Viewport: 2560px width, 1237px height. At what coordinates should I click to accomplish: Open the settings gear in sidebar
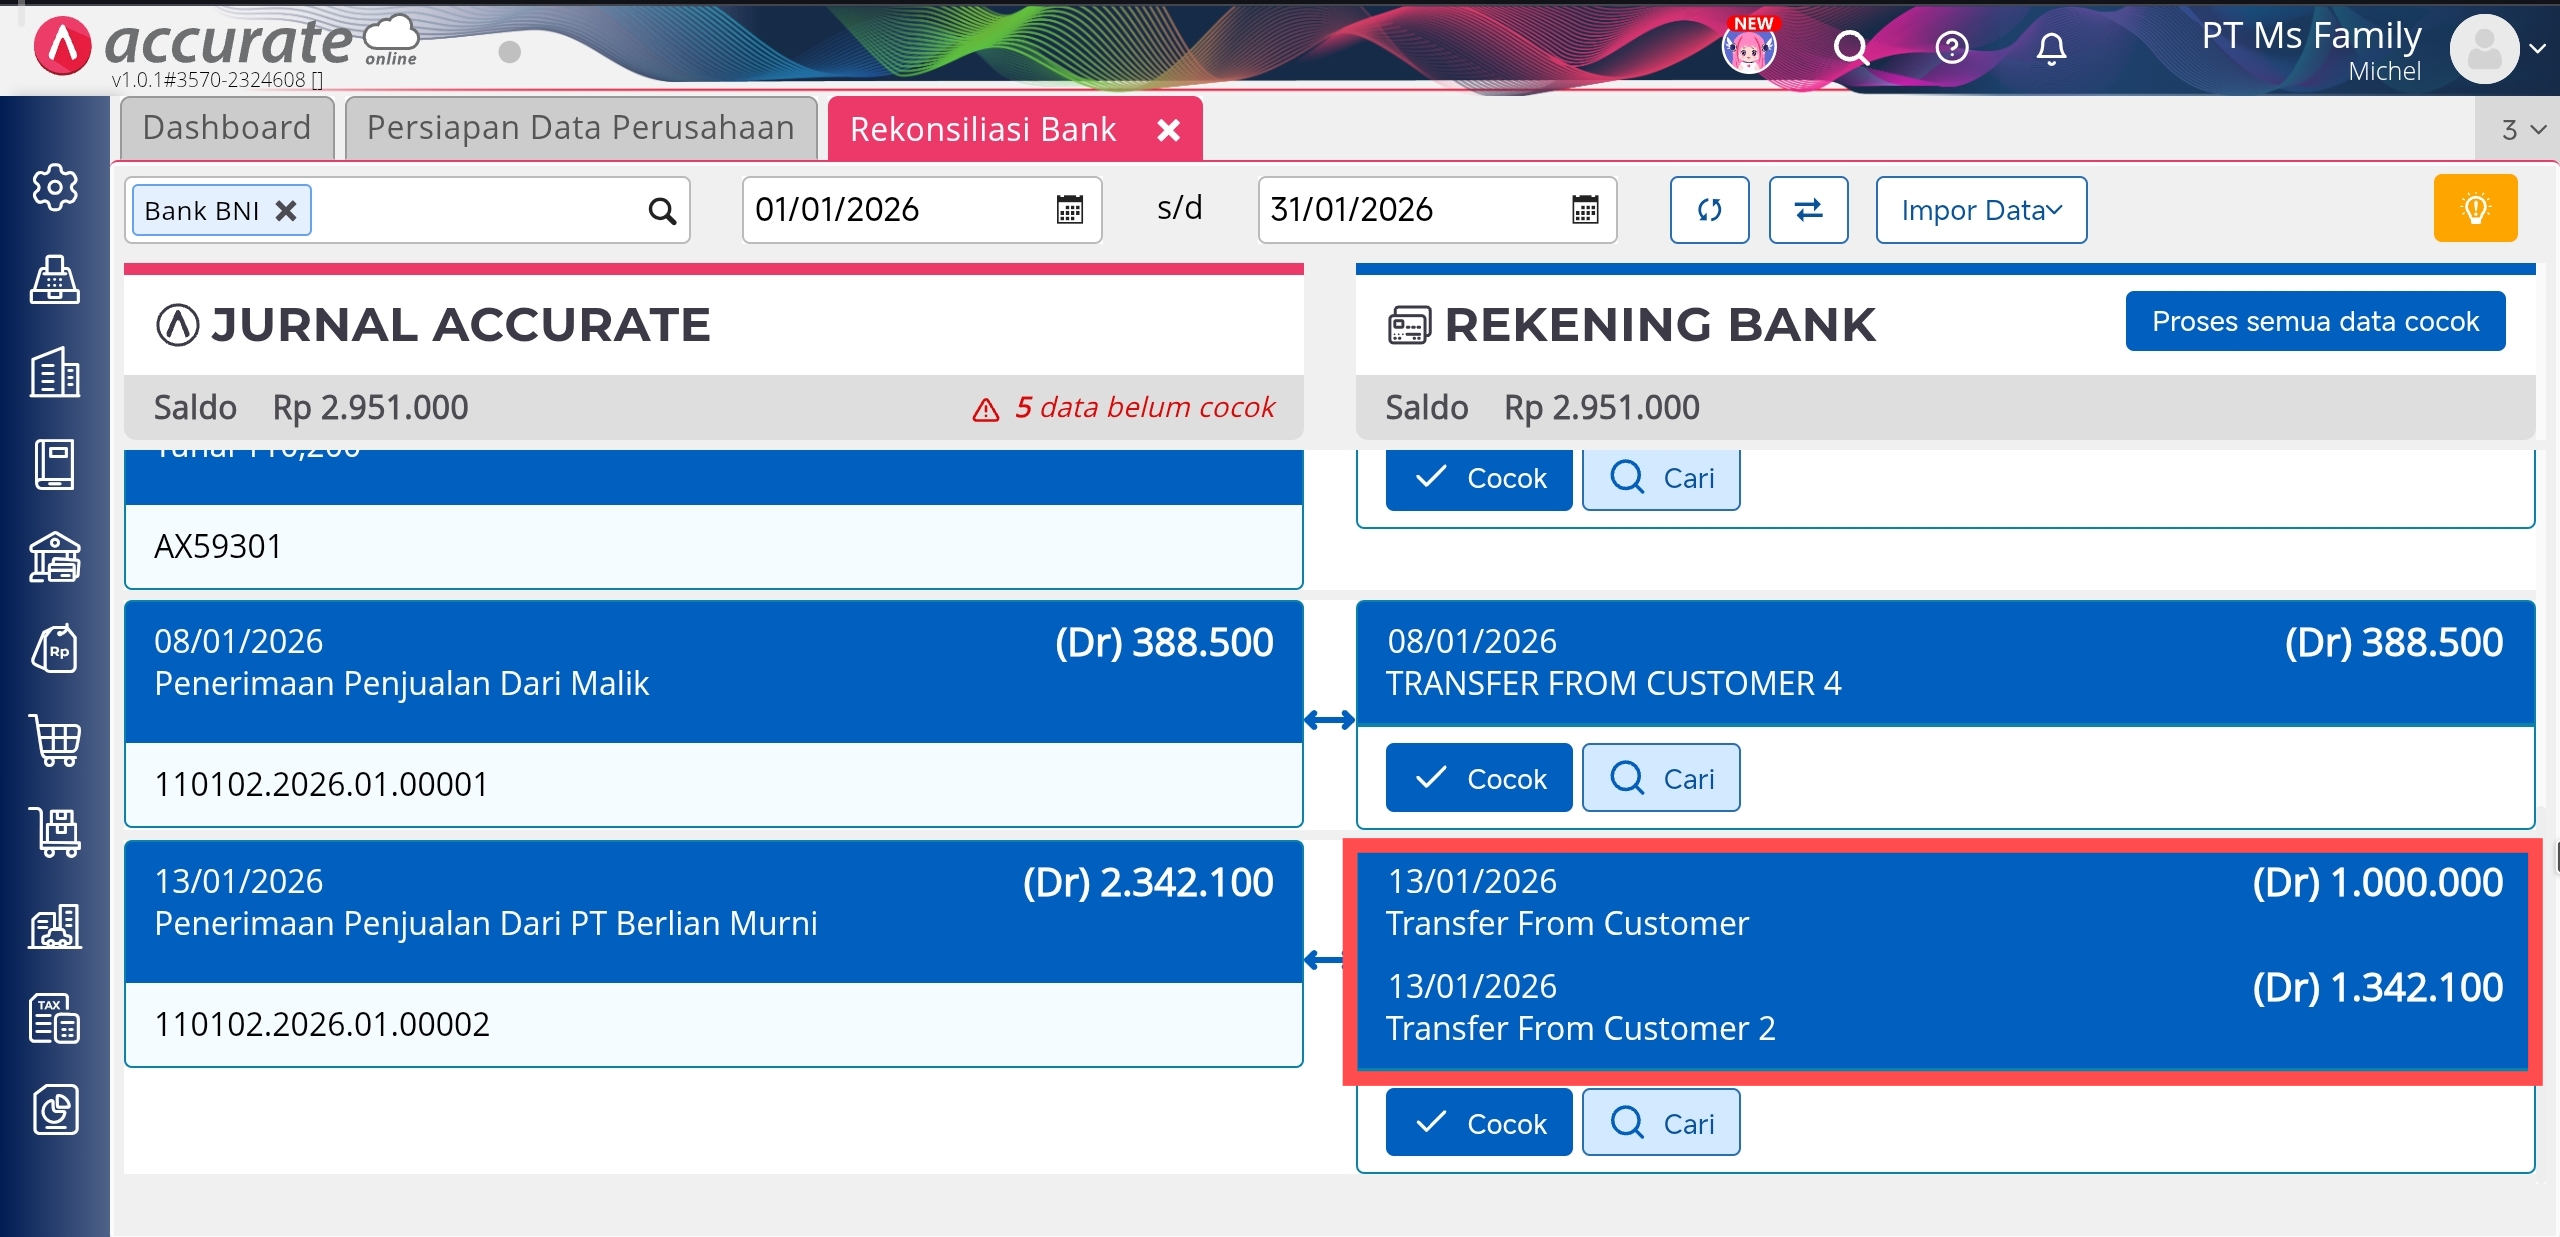(x=55, y=187)
